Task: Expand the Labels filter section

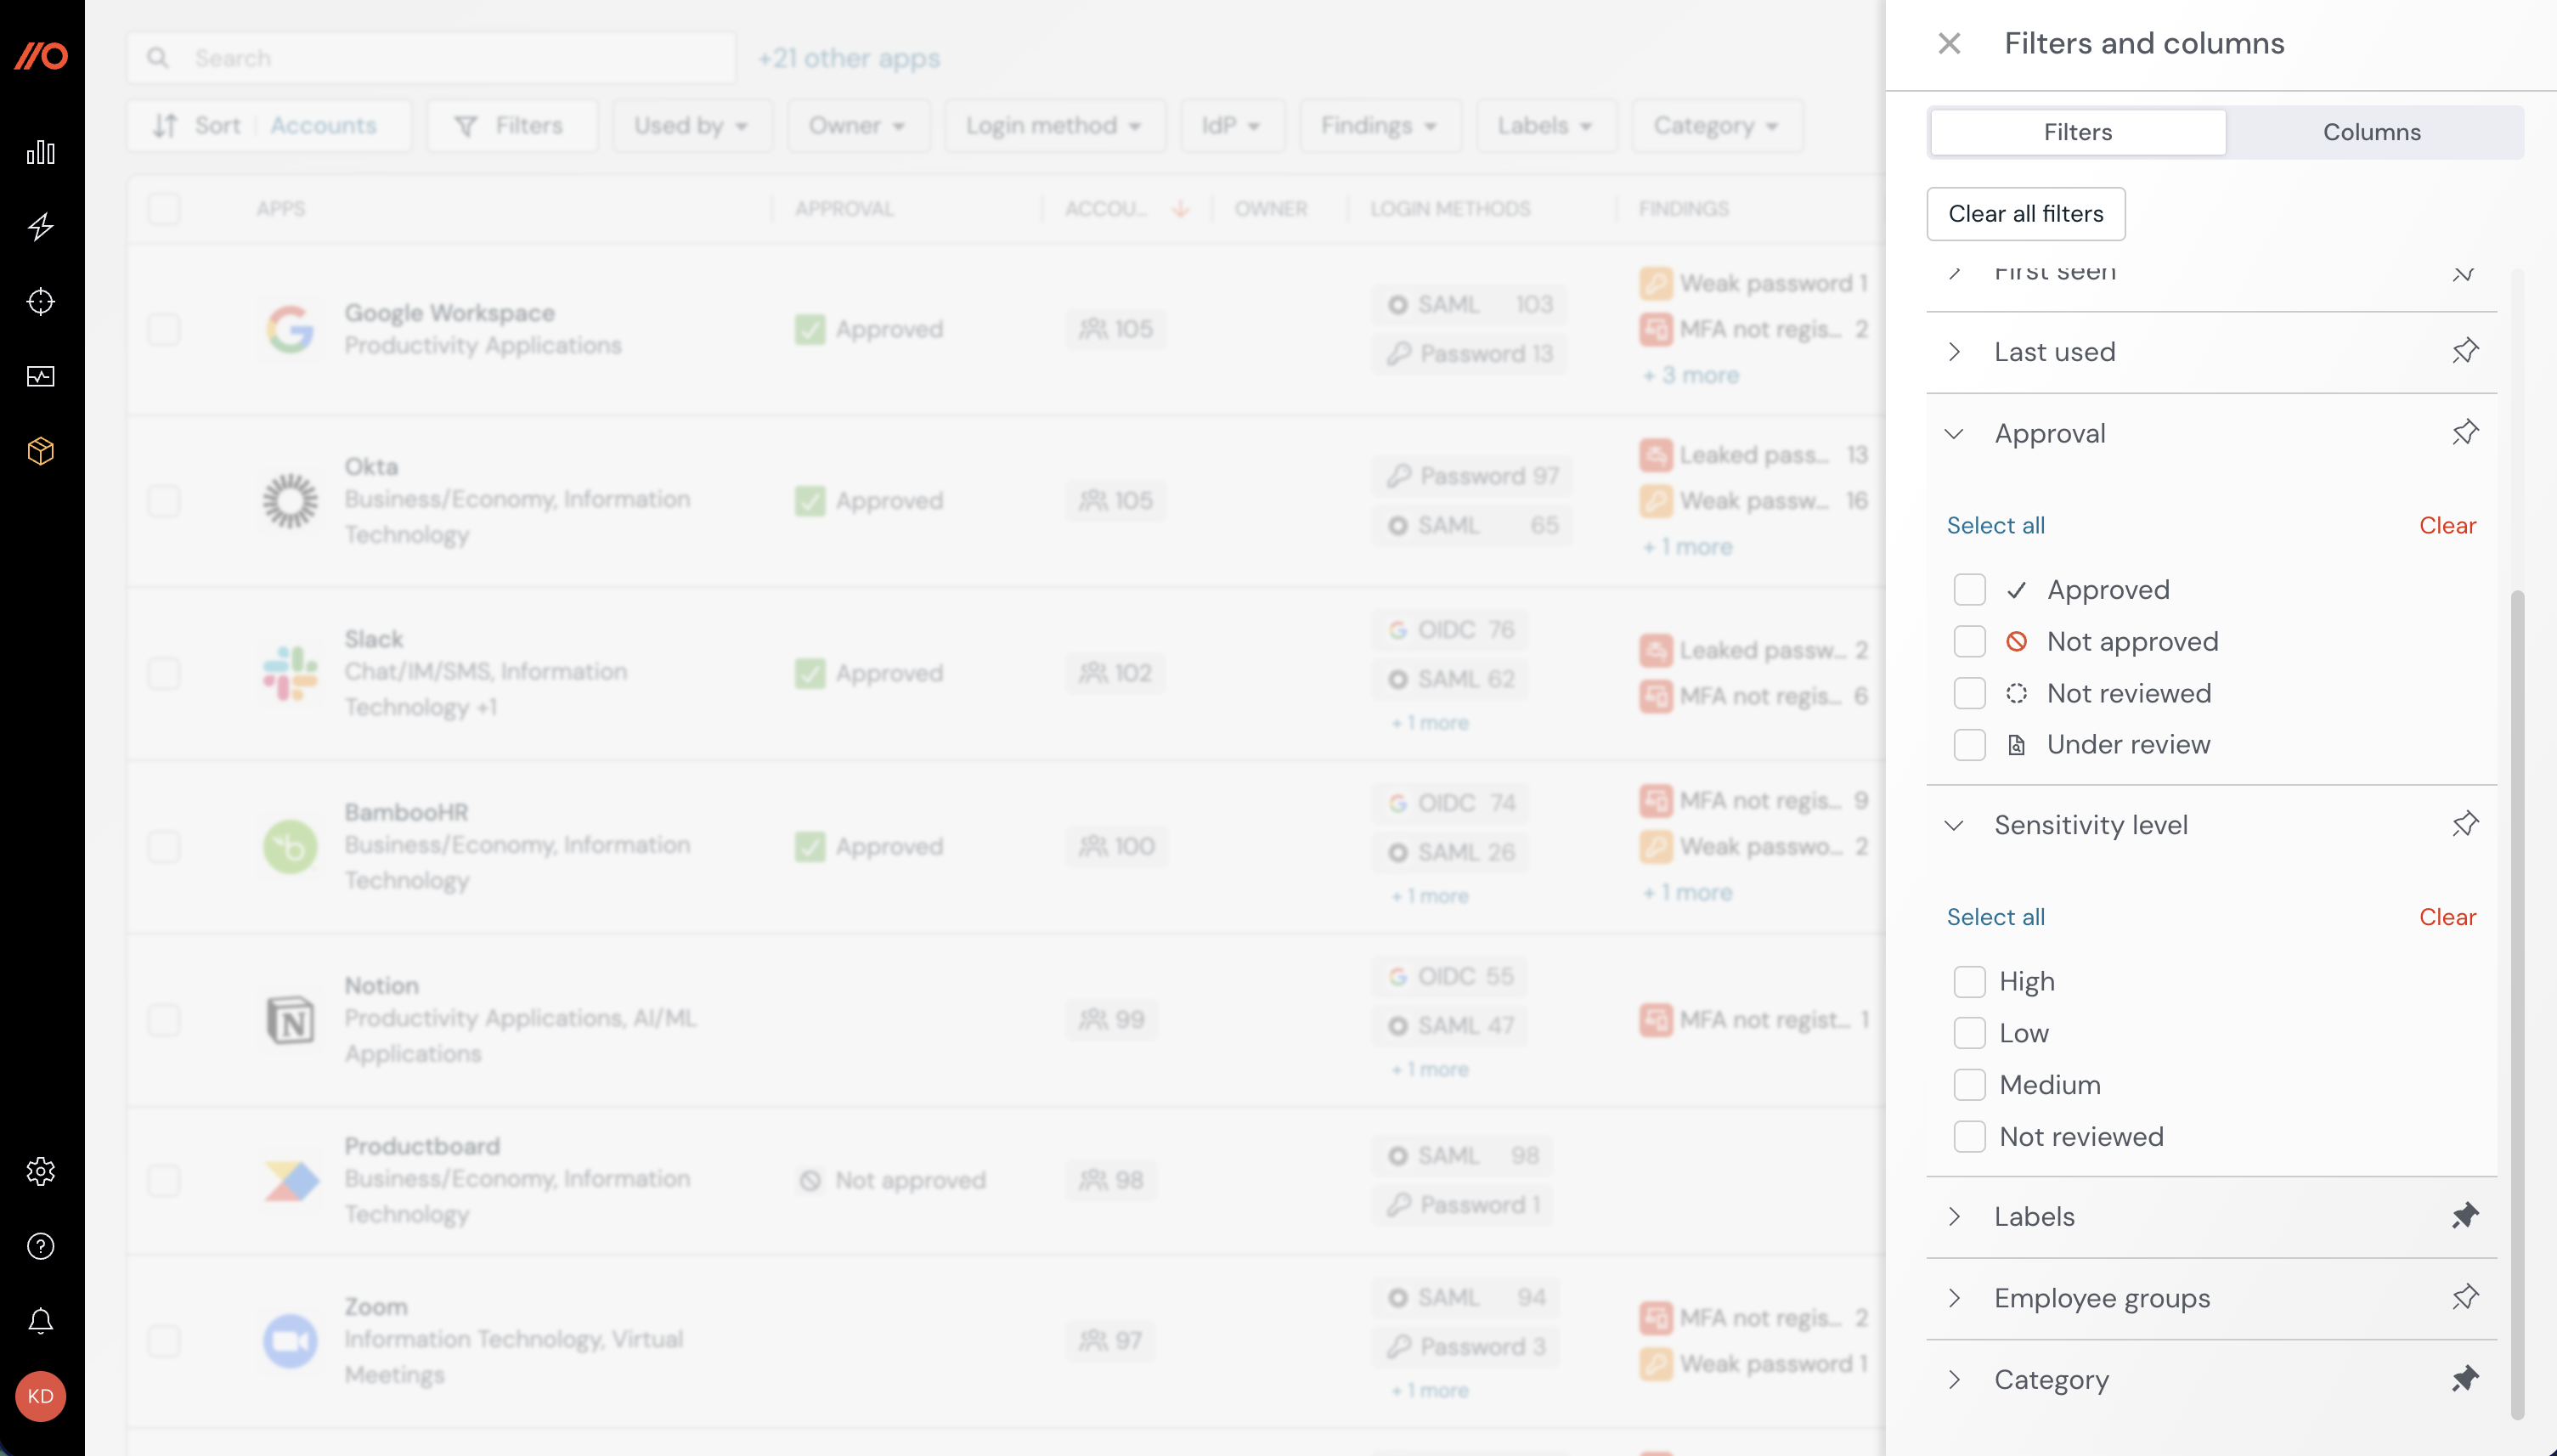Action: tap(1955, 1216)
